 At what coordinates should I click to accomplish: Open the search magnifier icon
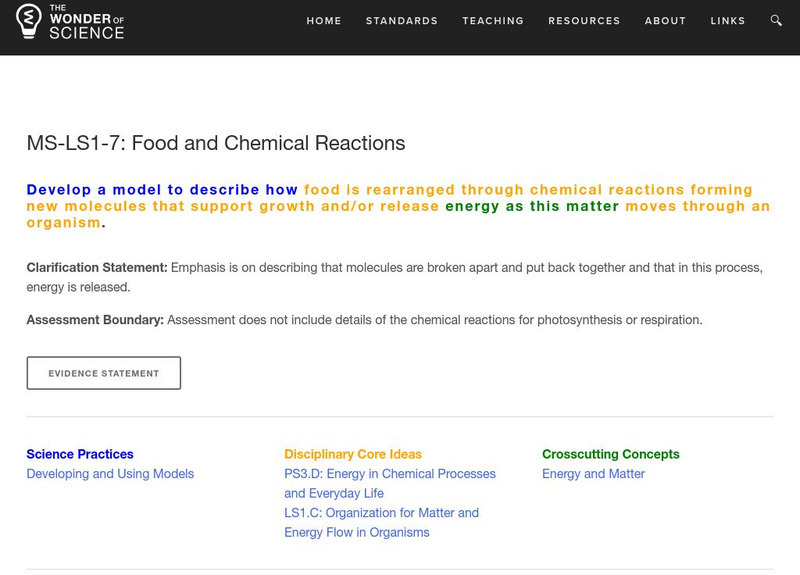tap(776, 21)
